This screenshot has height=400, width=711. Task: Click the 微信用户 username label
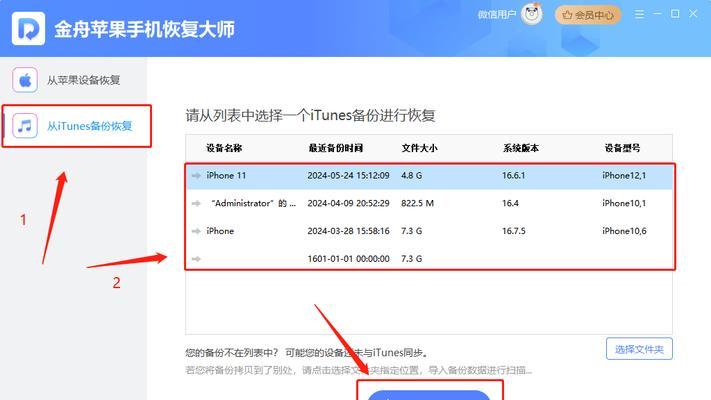pos(497,15)
